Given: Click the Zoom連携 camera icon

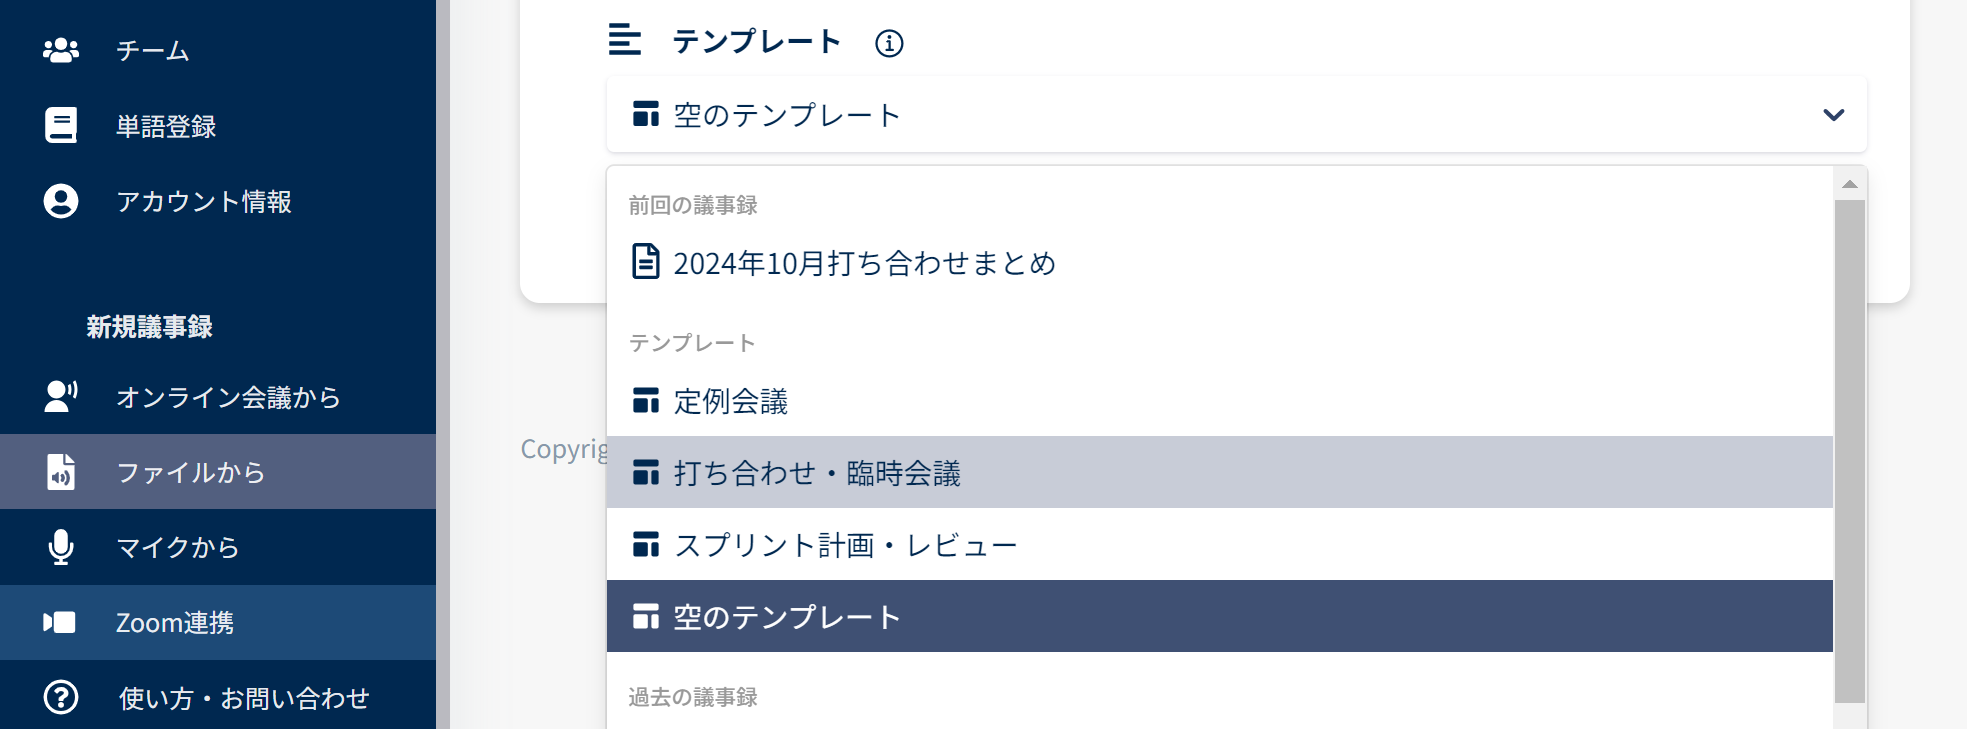Looking at the screenshot, I should [60, 622].
